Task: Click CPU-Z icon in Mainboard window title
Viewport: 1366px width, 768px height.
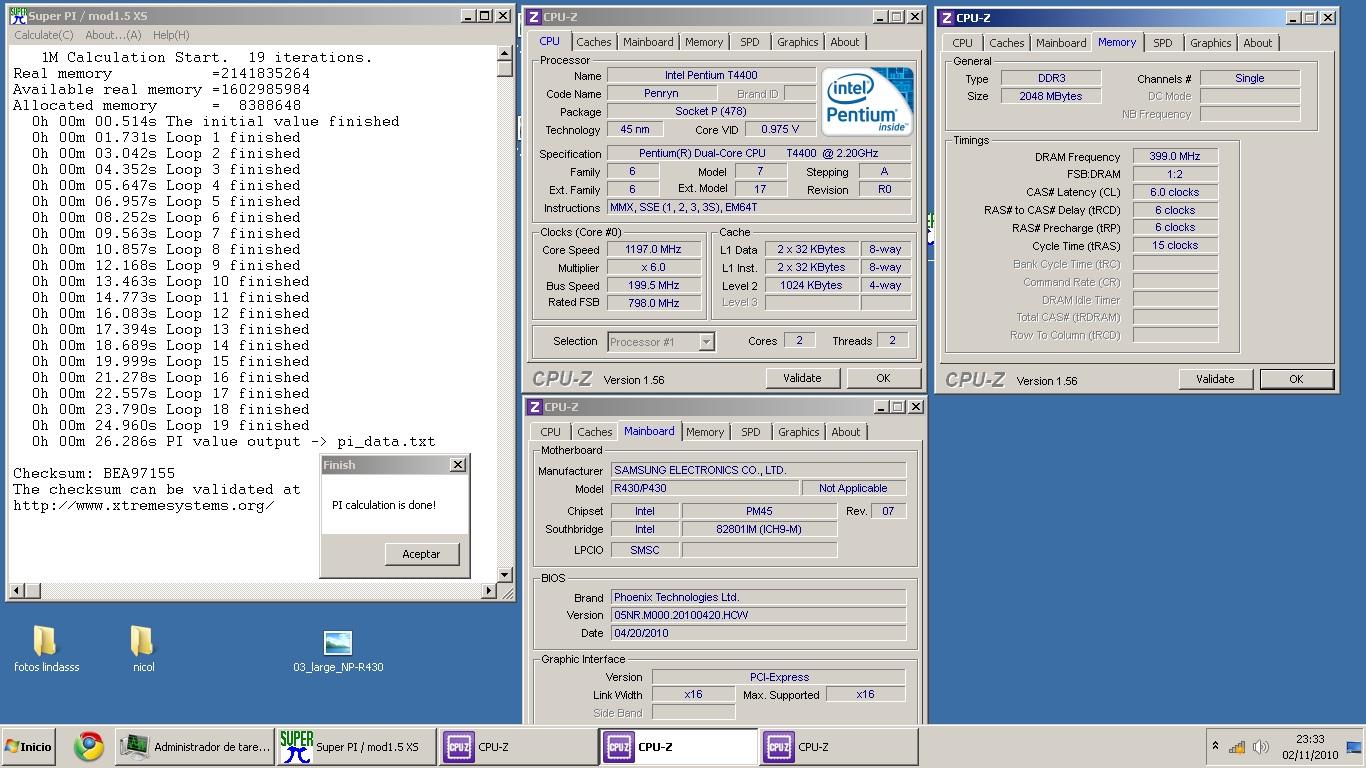Action: tap(534, 407)
